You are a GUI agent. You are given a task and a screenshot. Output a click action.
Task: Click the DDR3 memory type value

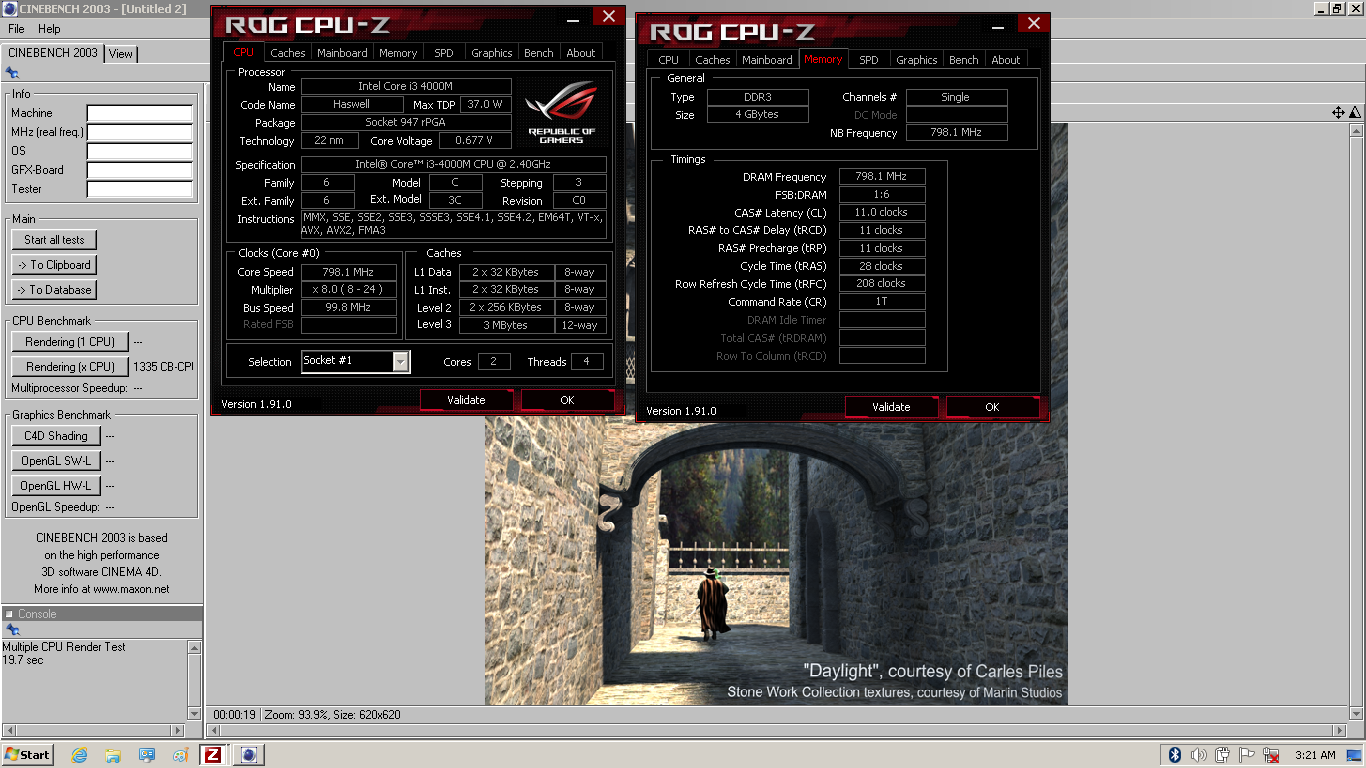pos(760,97)
